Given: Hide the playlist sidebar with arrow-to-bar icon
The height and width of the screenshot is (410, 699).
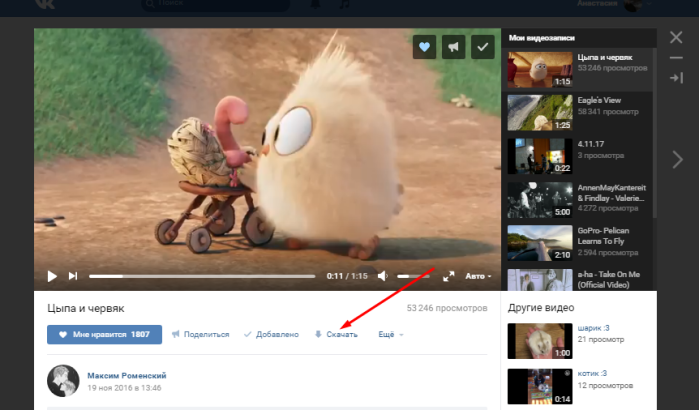Looking at the screenshot, I should tap(676, 78).
